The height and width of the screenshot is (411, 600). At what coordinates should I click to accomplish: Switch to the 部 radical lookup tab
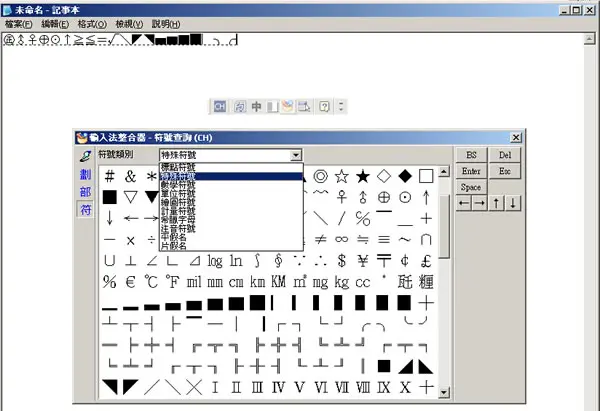tap(85, 192)
